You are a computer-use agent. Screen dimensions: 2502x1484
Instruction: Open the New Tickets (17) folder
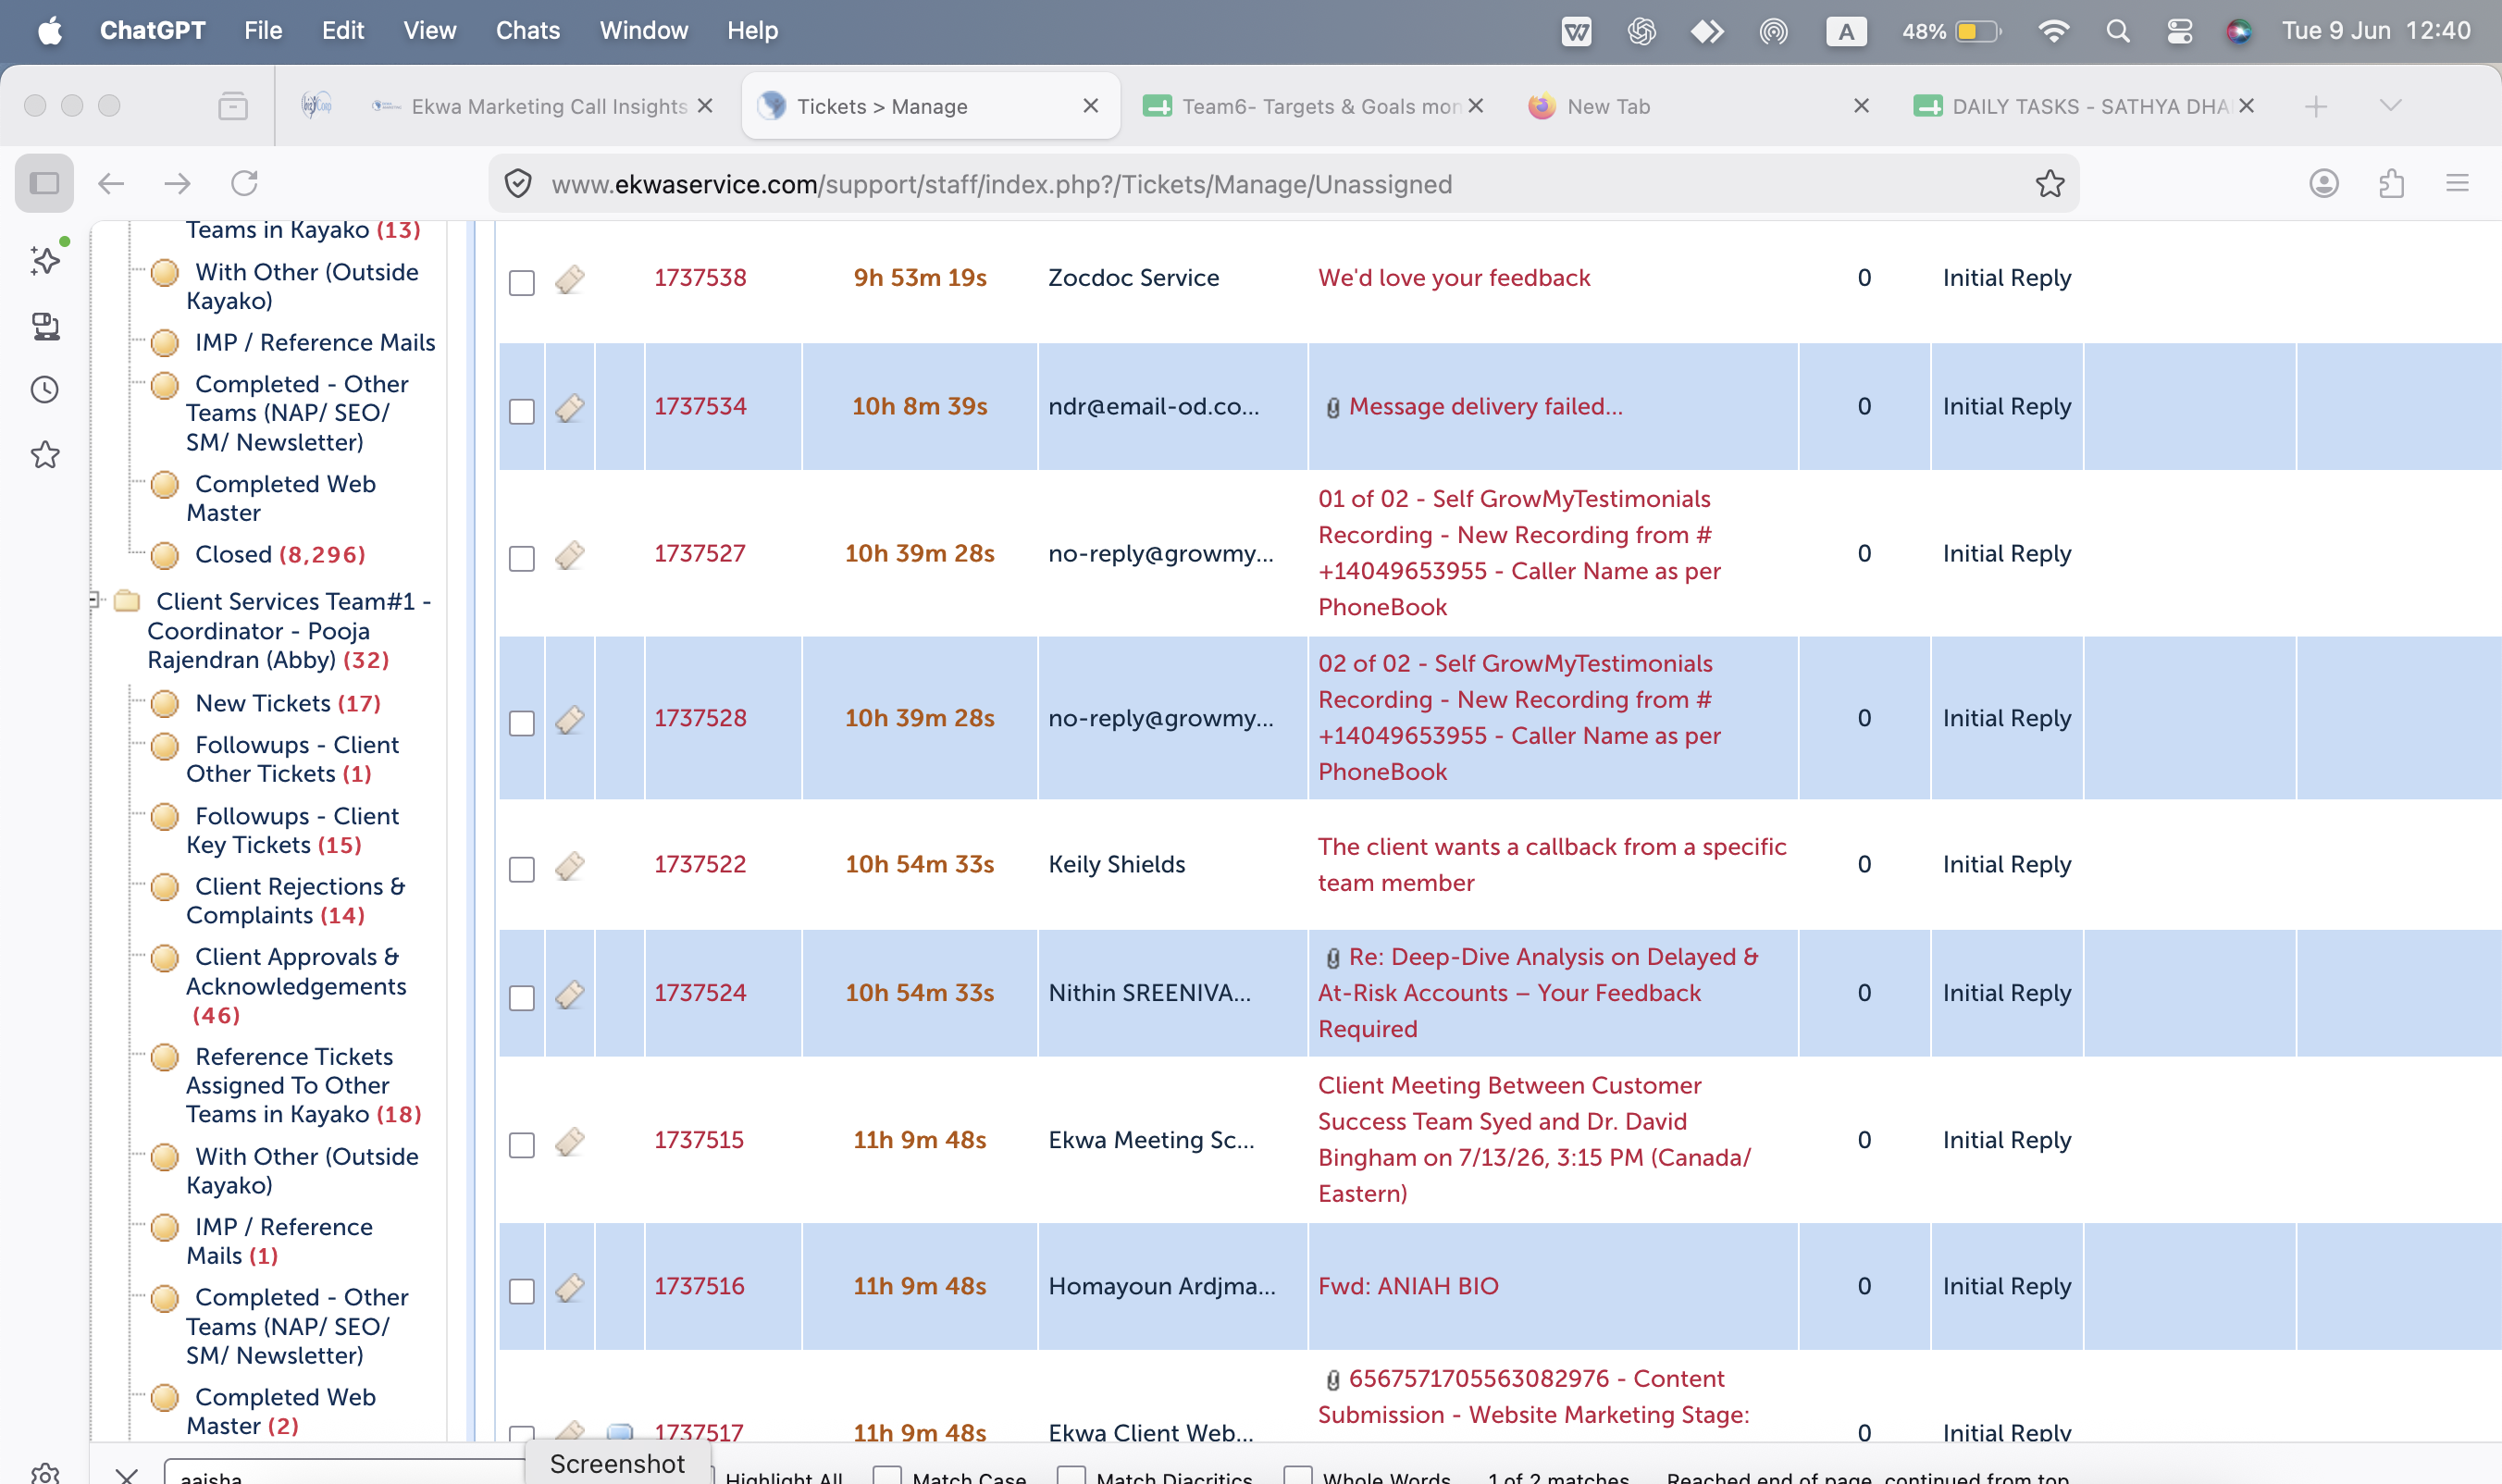click(x=288, y=703)
